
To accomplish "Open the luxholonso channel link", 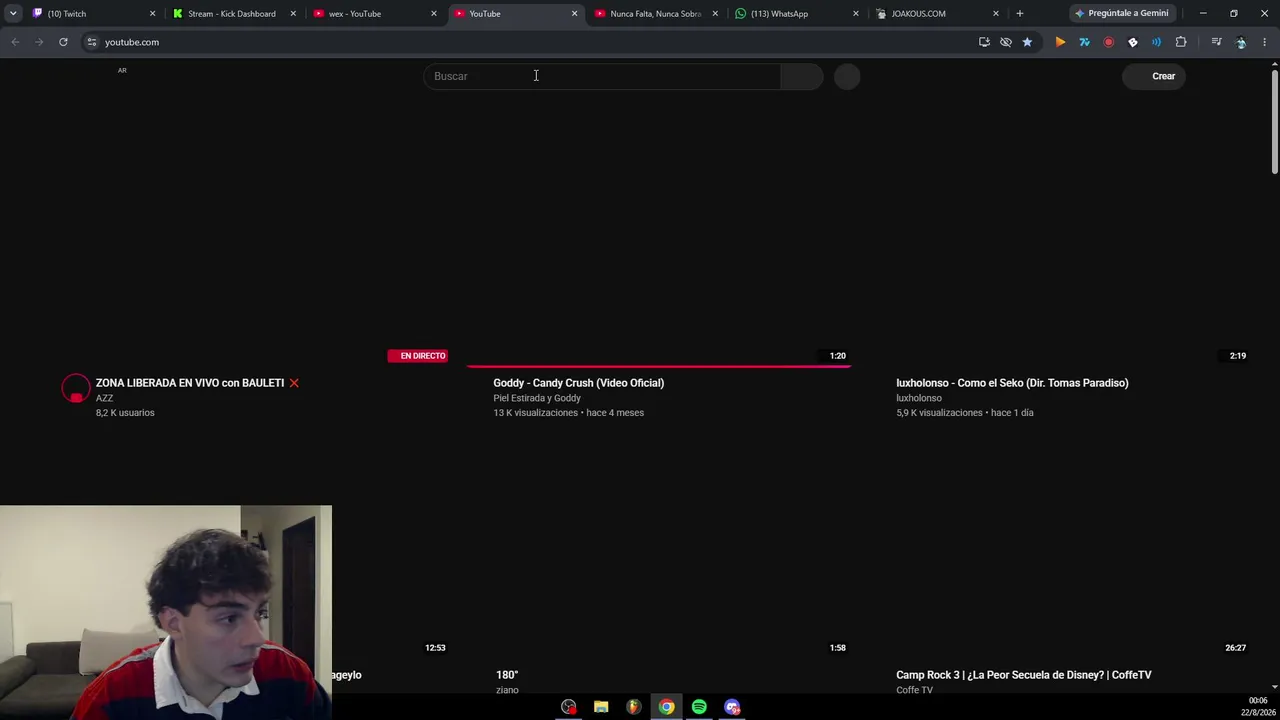I will pos(919,398).
